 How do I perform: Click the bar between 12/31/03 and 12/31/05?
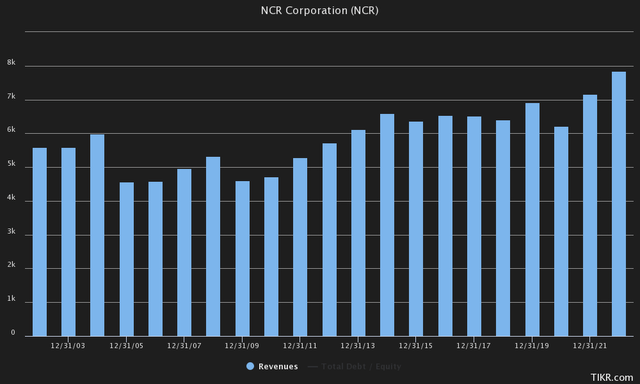coord(97,235)
